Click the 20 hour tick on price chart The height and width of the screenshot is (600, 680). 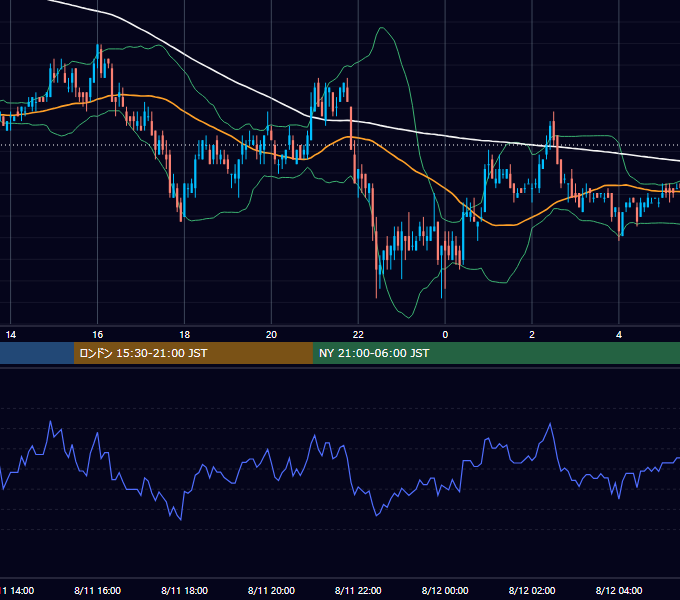click(x=271, y=334)
